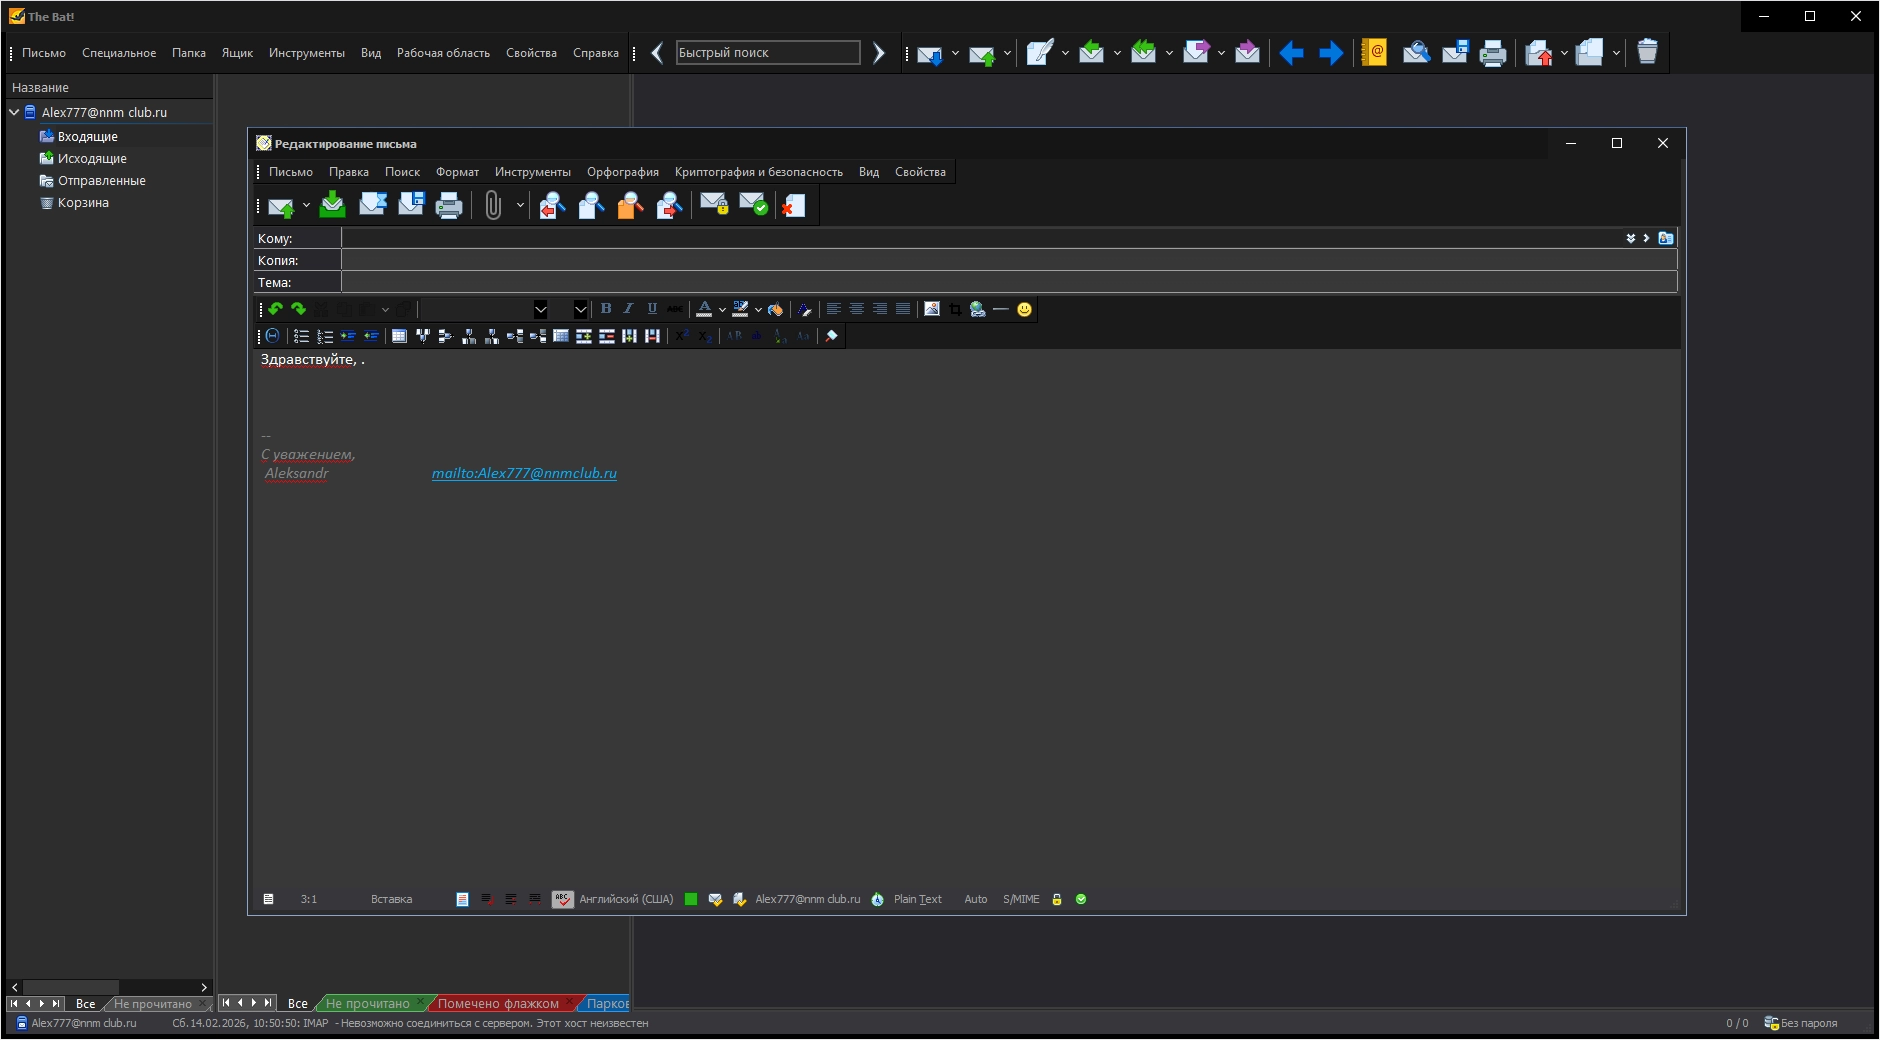Collapse the Alex777@nnm club.ru account tree

(15, 113)
